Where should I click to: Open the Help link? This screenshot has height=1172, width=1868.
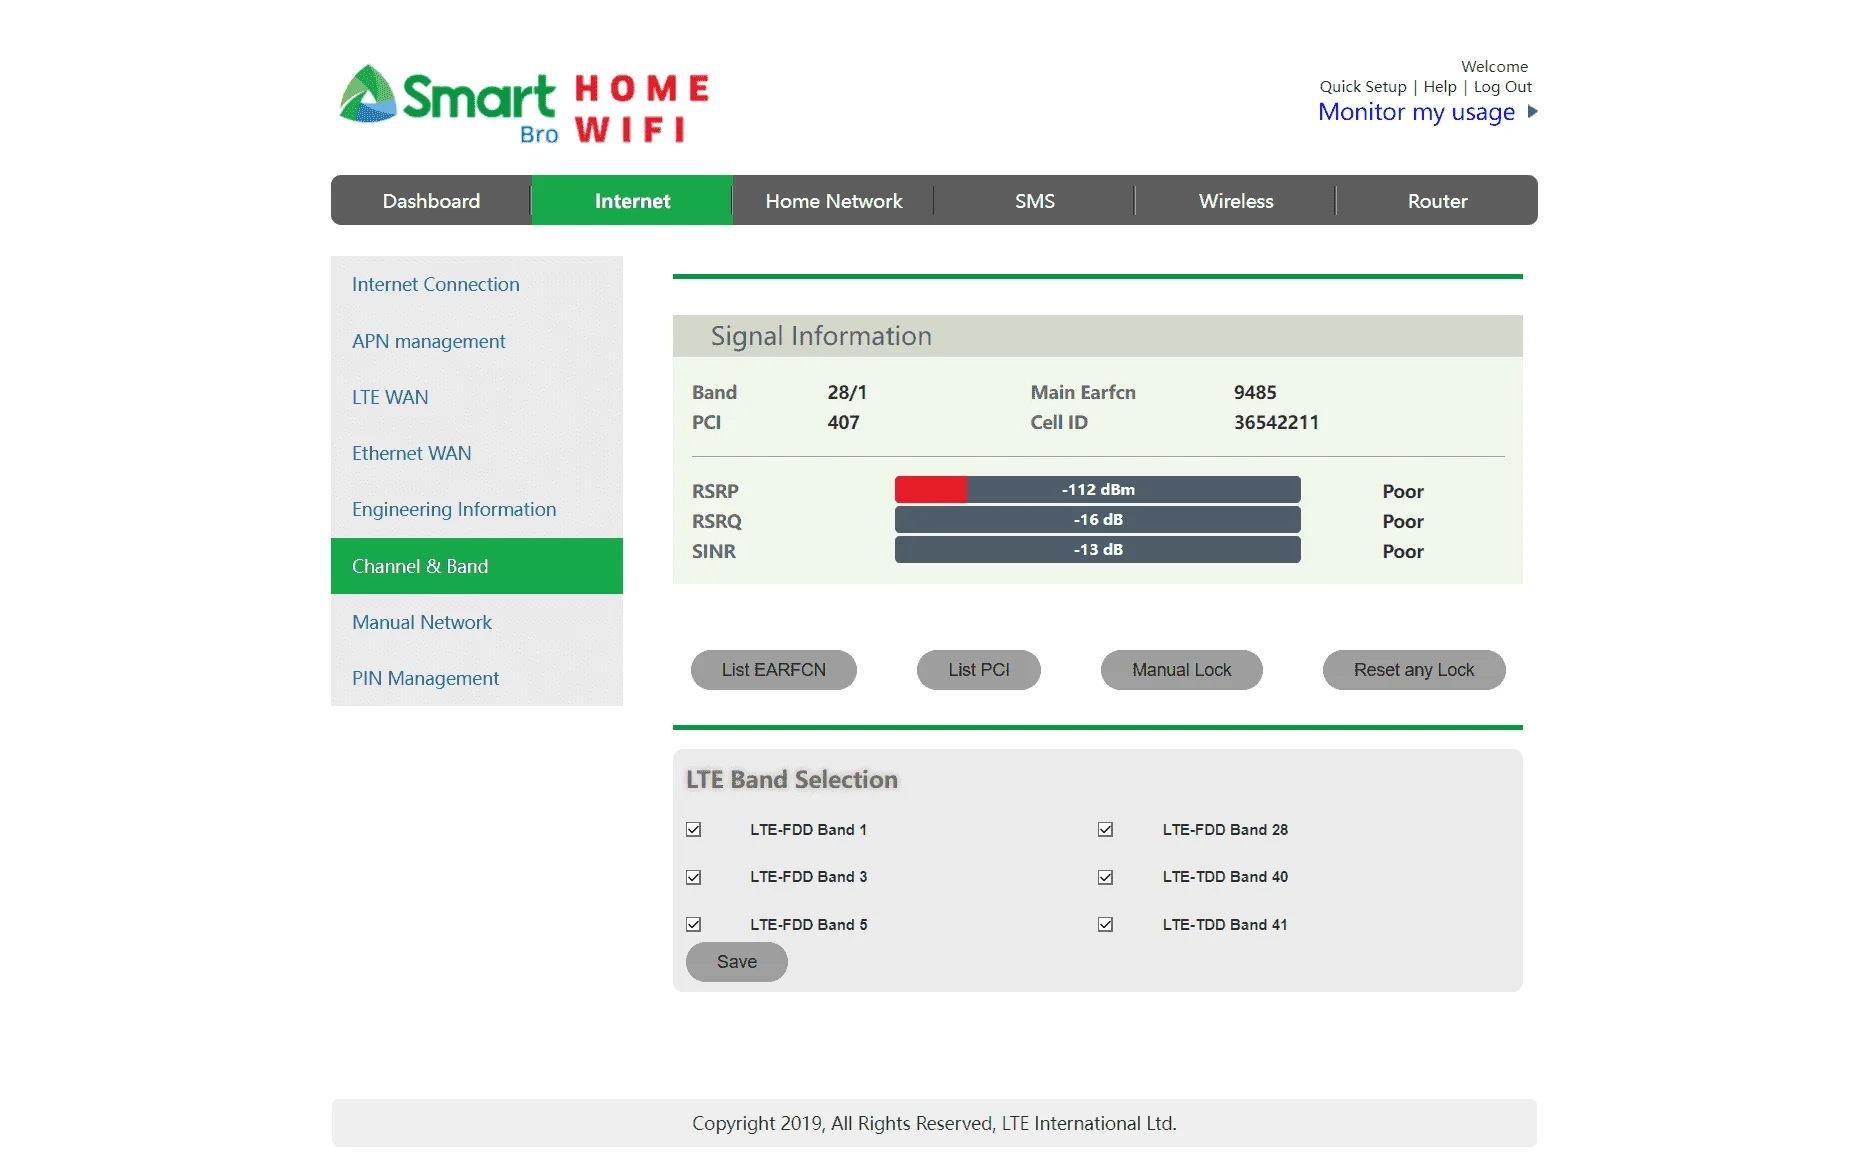point(1440,87)
